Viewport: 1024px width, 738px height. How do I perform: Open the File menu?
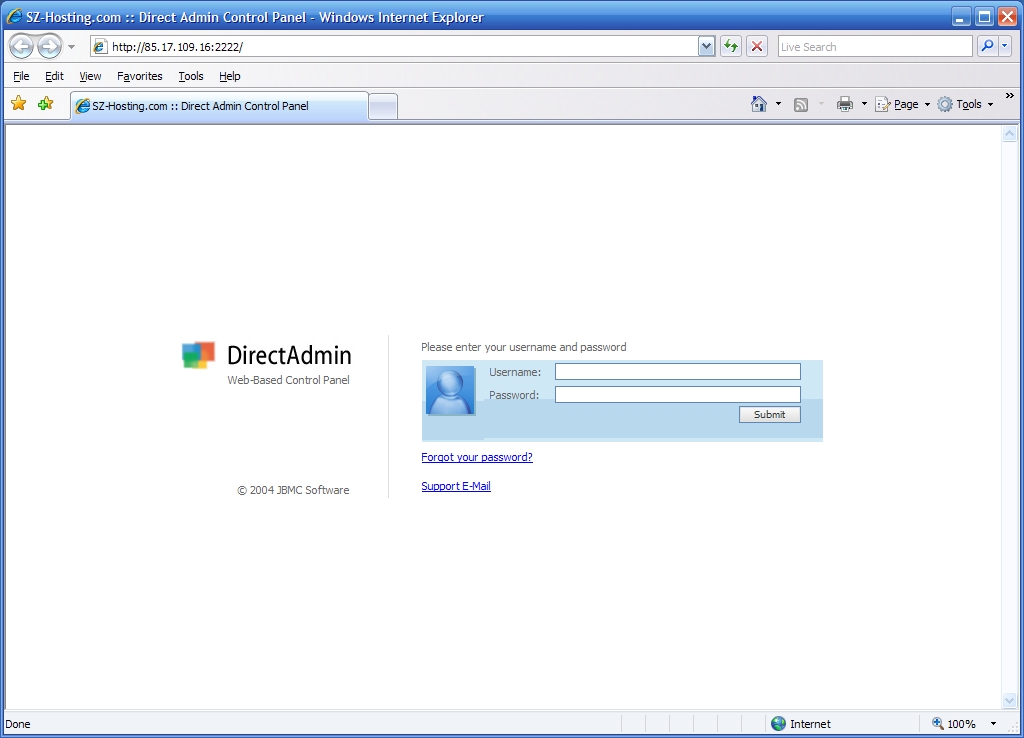21,76
